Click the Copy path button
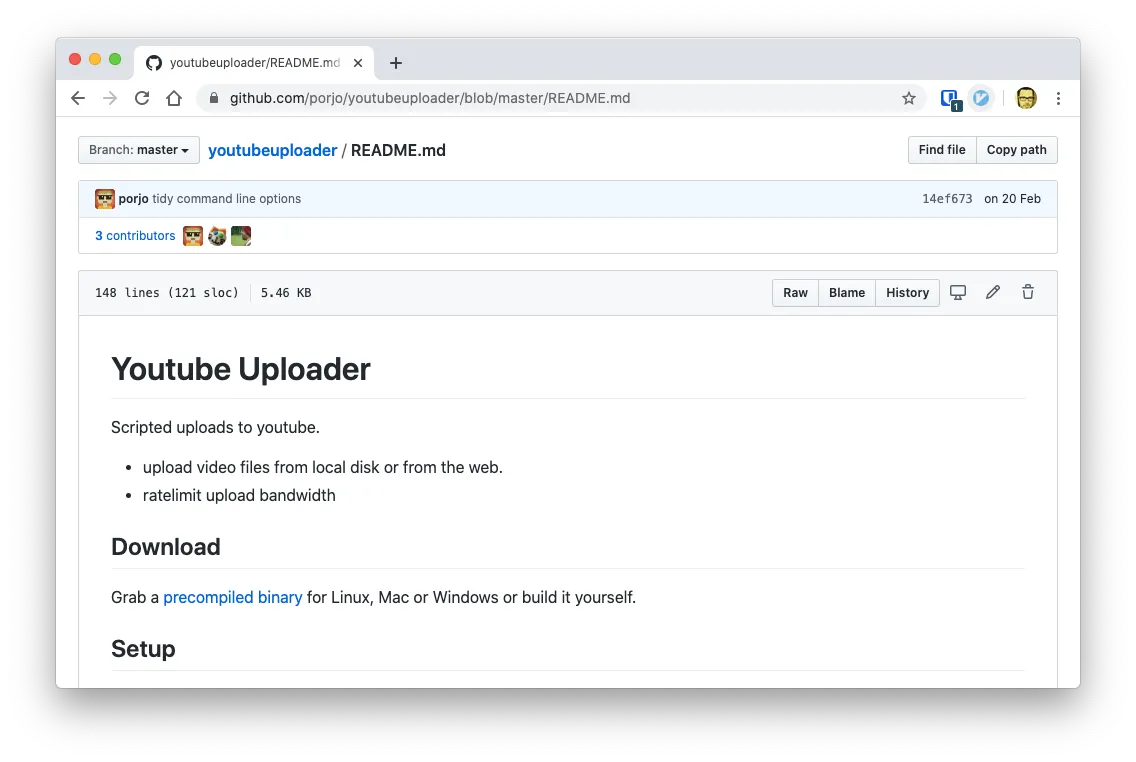 (x=1016, y=150)
